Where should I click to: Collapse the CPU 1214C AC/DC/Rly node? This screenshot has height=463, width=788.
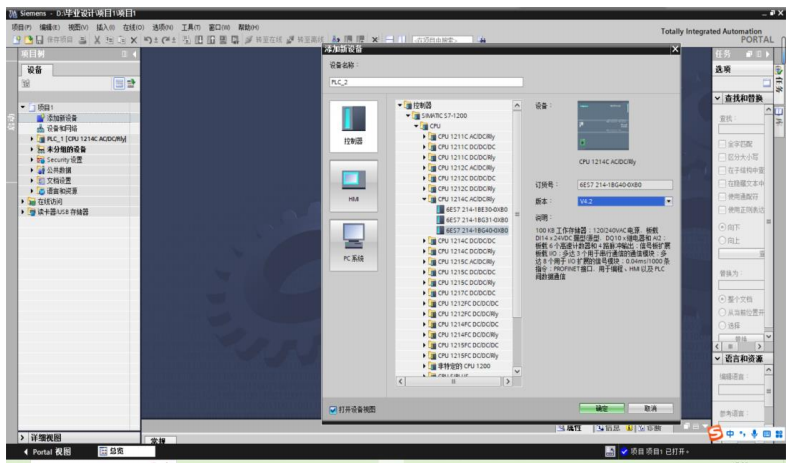tap(424, 199)
